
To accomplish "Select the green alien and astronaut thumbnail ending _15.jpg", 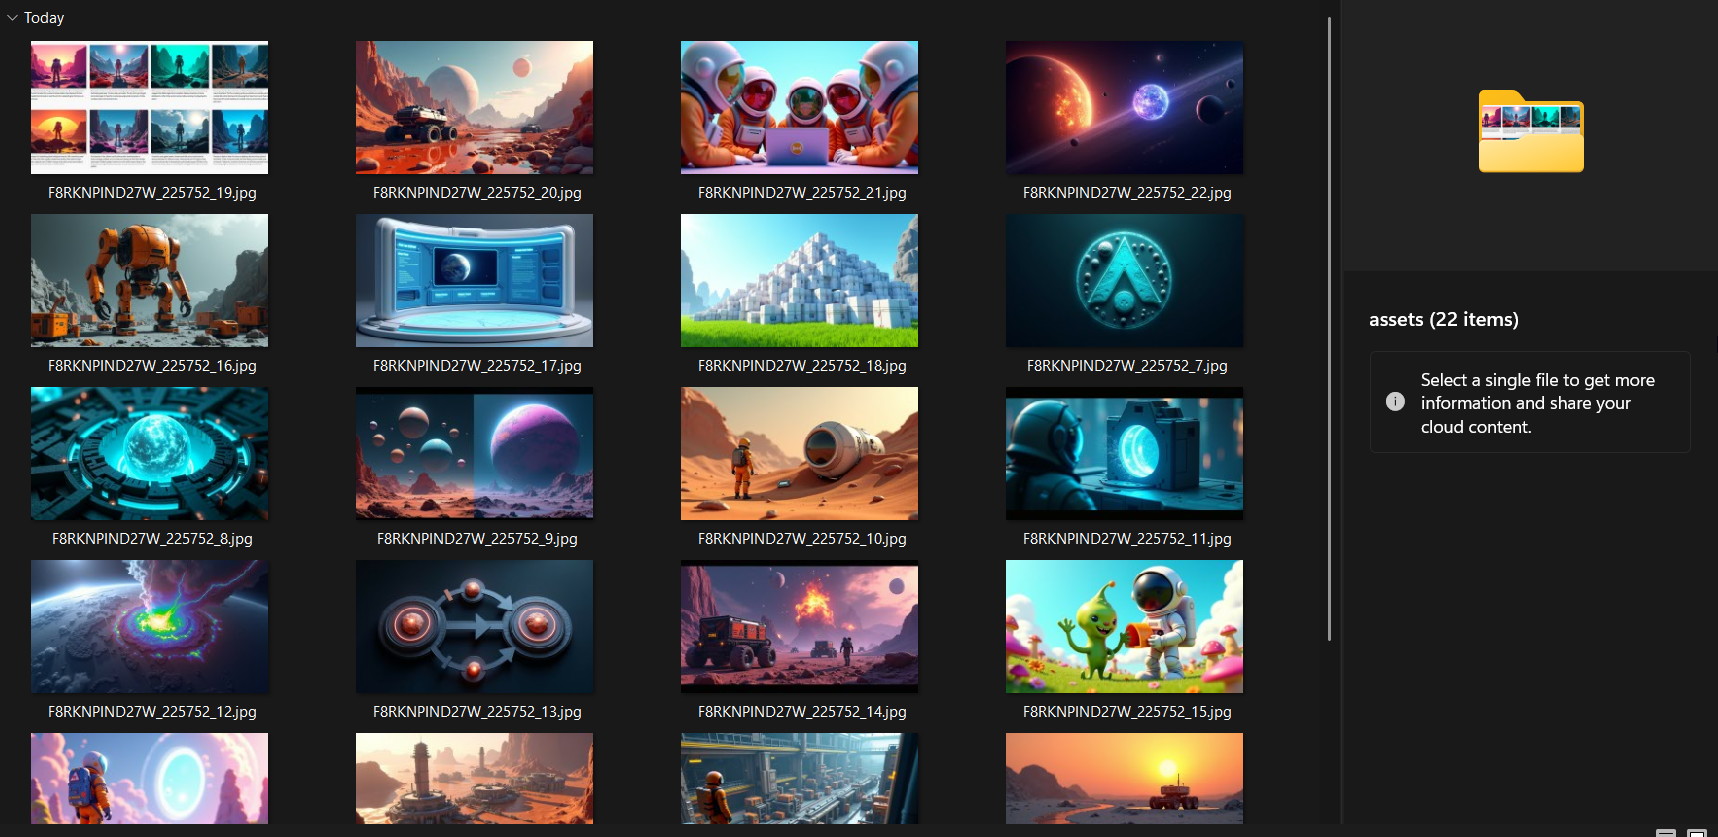I will tap(1124, 626).
